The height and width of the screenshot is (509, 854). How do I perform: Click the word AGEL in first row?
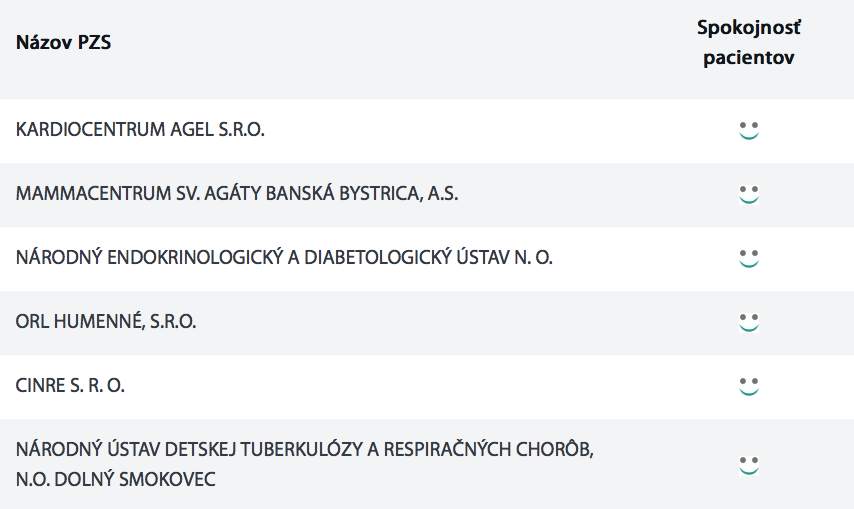[192, 130]
